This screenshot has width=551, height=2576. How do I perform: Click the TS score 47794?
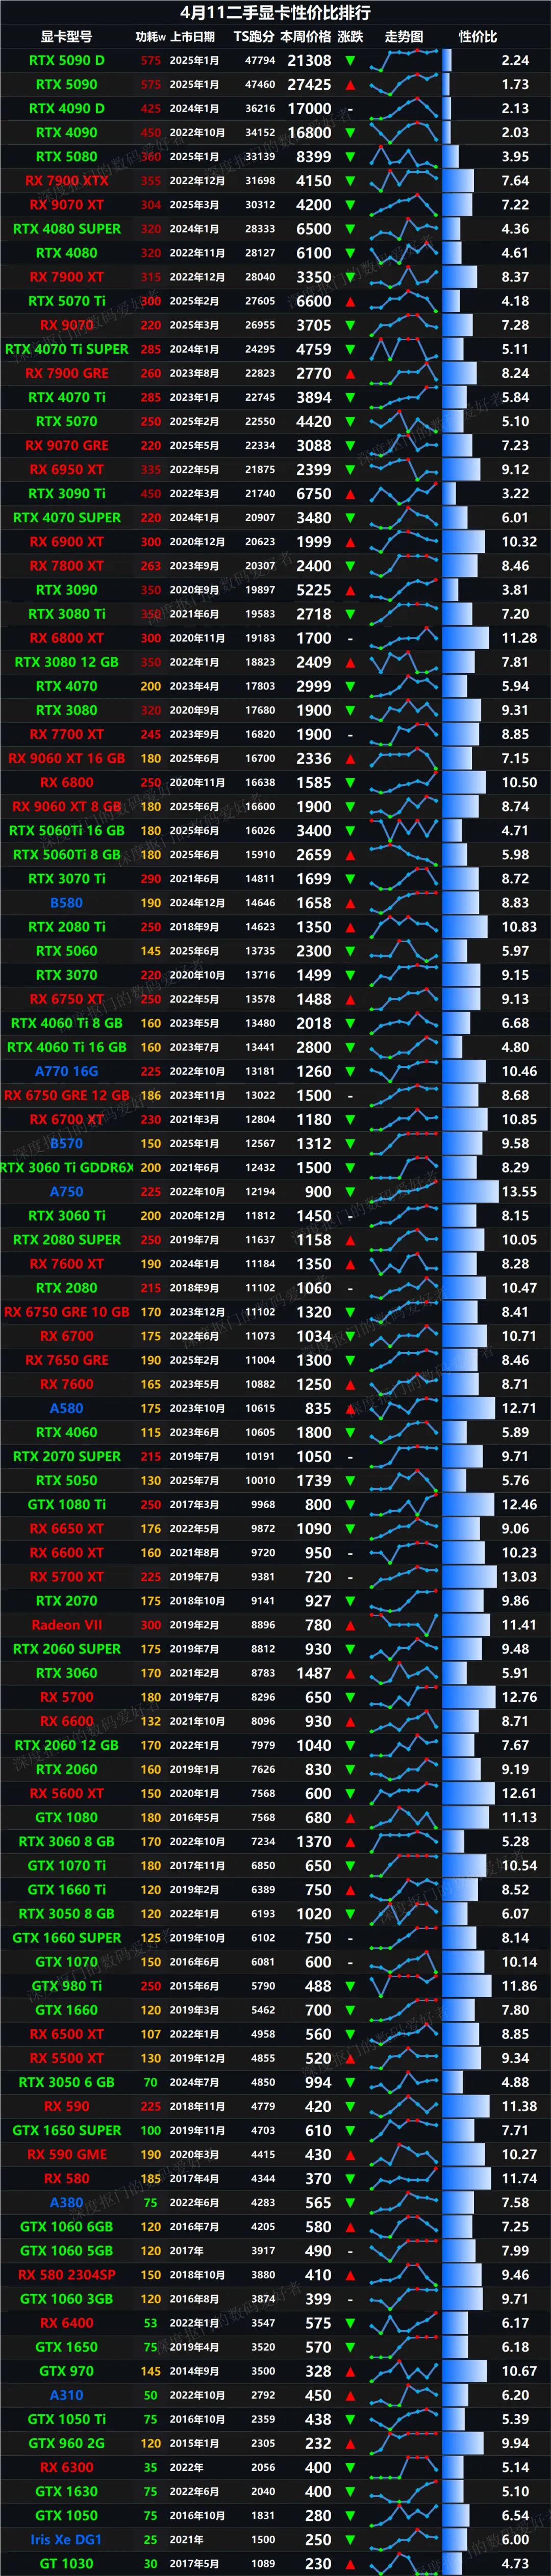pyautogui.click(x=260, y=61)
